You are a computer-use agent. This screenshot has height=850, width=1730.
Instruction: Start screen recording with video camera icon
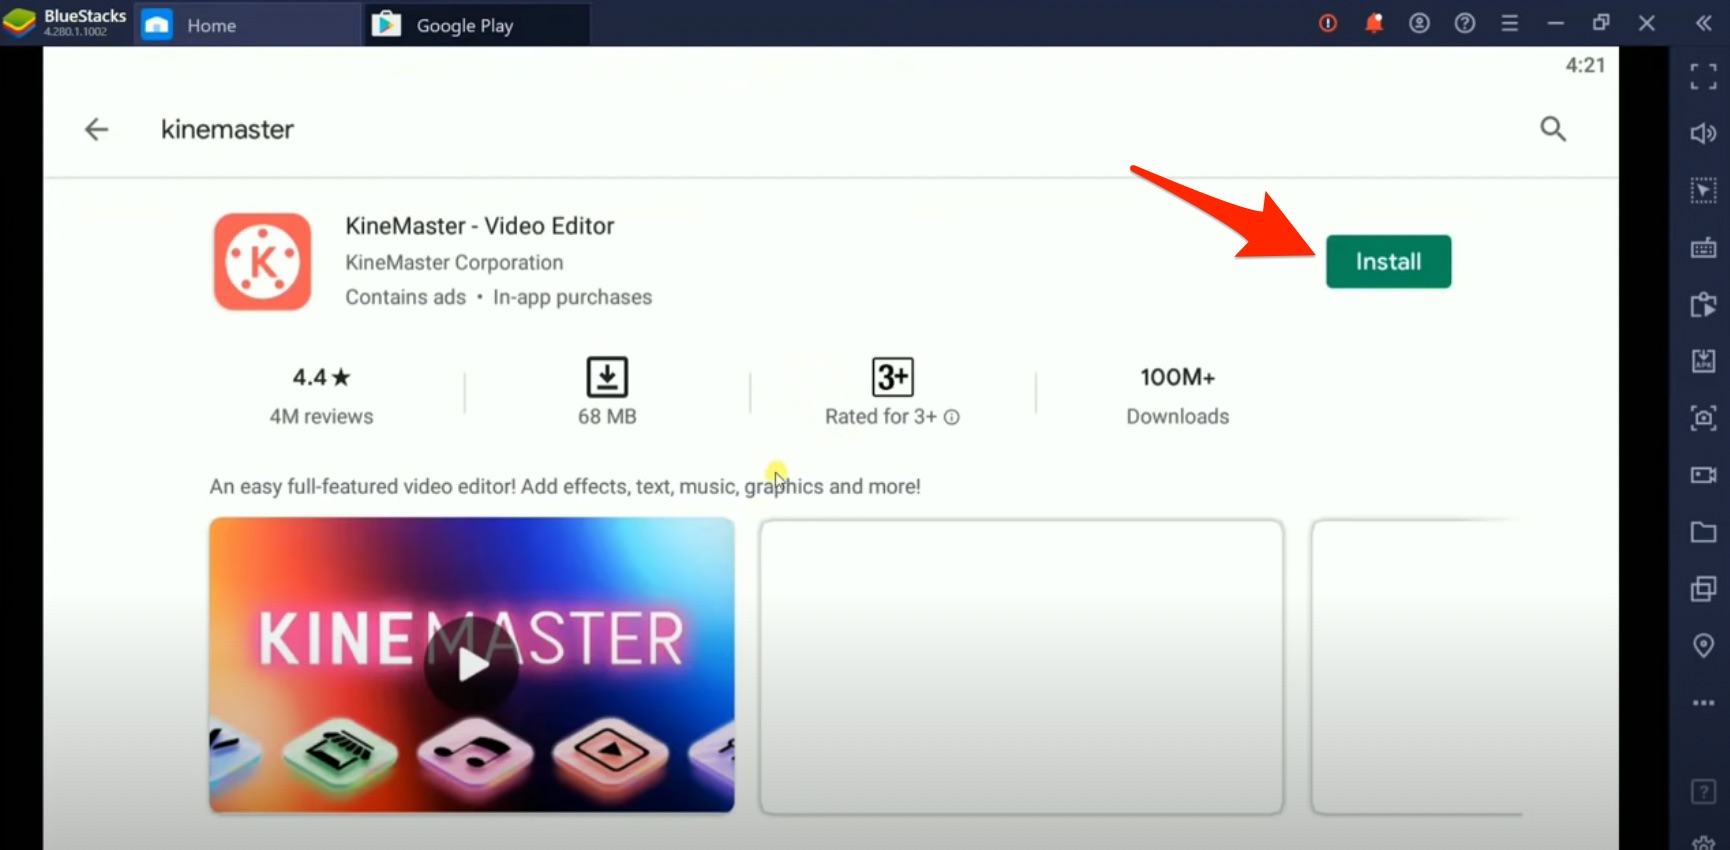tap(1703, 474)
